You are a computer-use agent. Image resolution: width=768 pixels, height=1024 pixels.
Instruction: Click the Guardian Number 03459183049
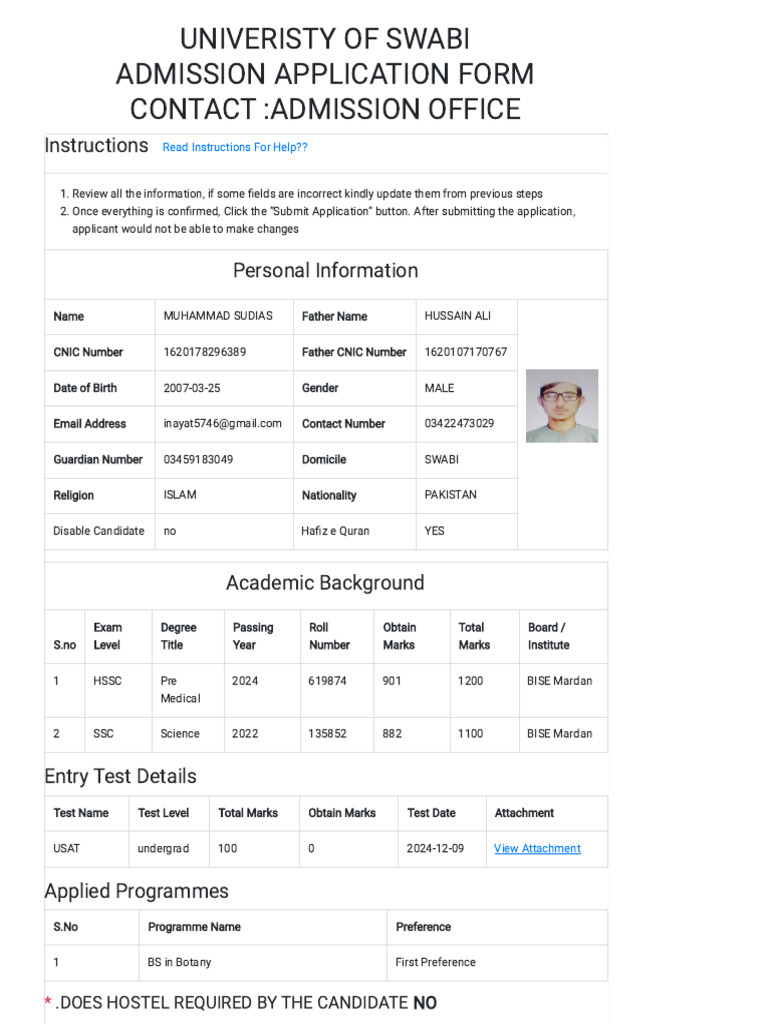coord(198,459)
